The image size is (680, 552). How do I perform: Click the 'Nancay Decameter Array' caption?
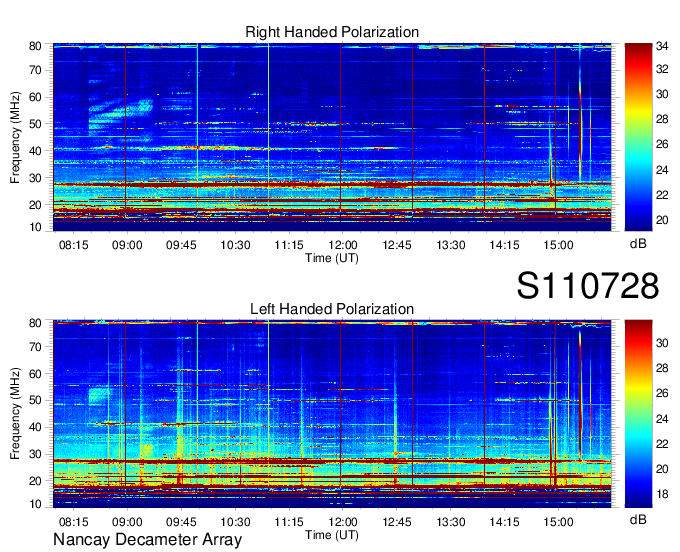(x=147, y=540)
